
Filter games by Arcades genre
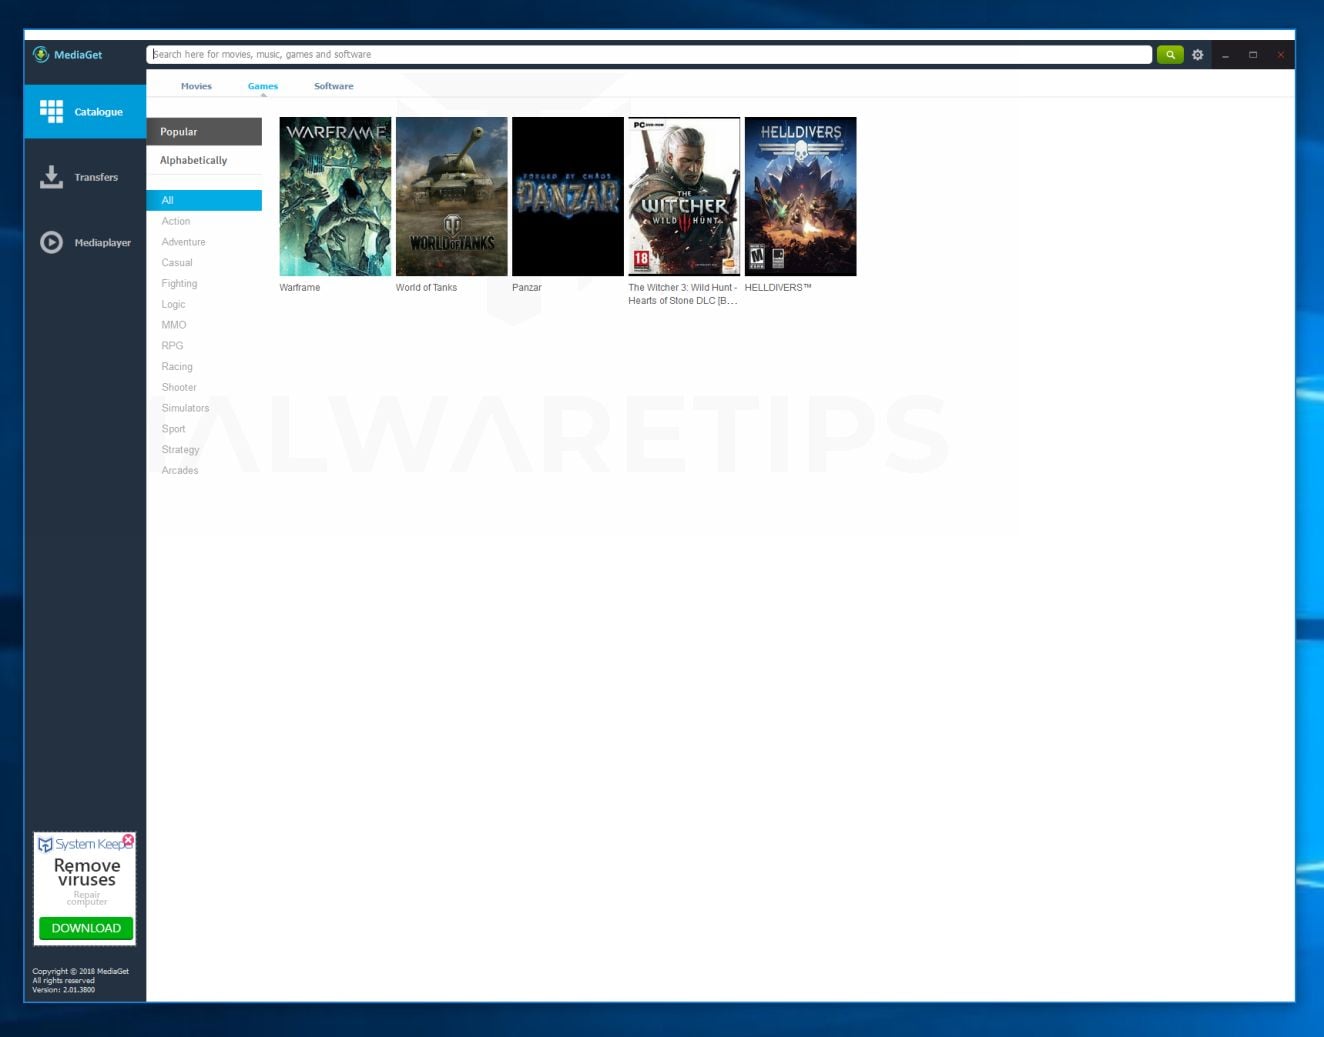pos(180,470)
